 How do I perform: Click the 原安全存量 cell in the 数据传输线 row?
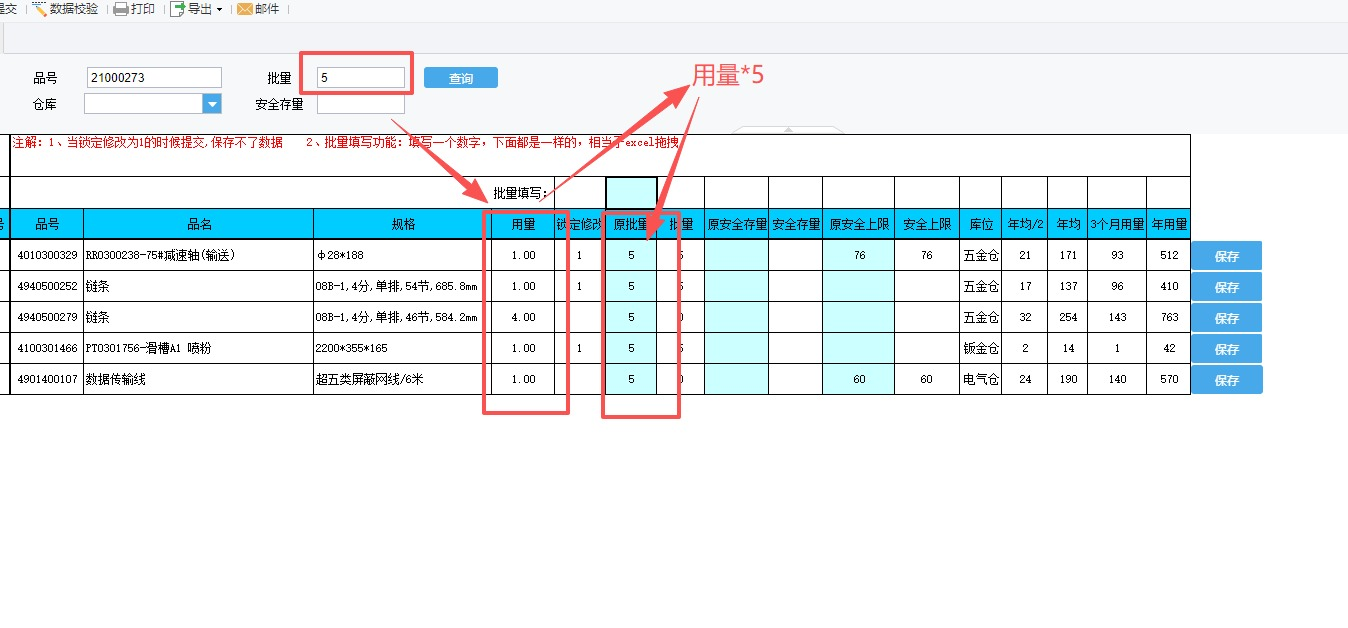[x=736, y=380]
